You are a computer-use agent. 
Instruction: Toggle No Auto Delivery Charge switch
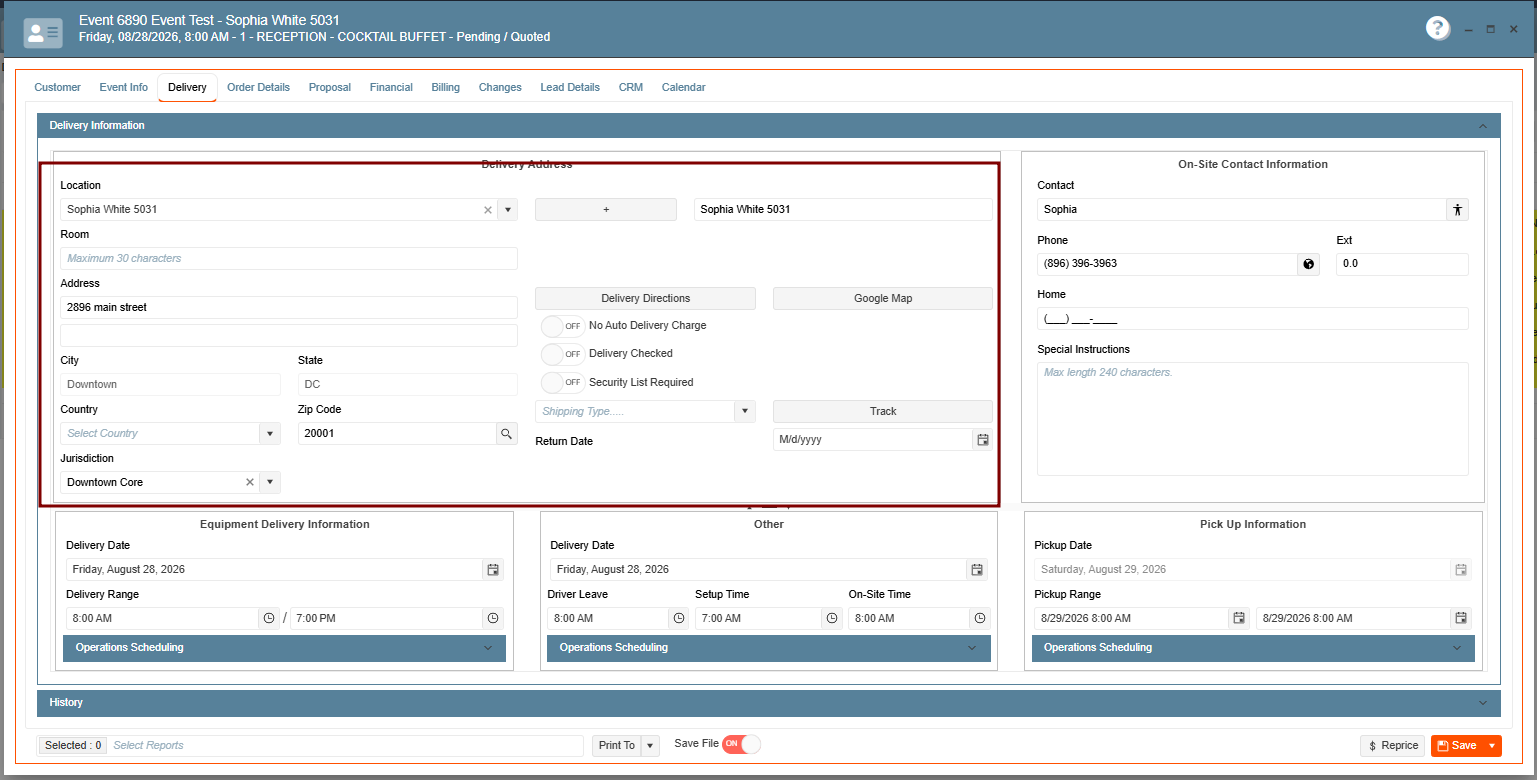[x=563, y=326]
